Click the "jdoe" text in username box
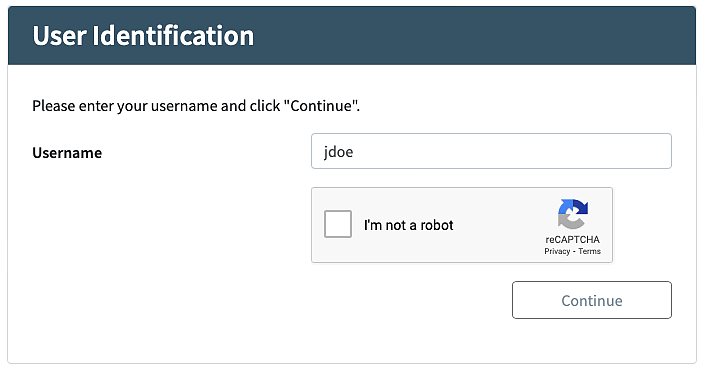 pyautogui.click(x=339, y=152)
